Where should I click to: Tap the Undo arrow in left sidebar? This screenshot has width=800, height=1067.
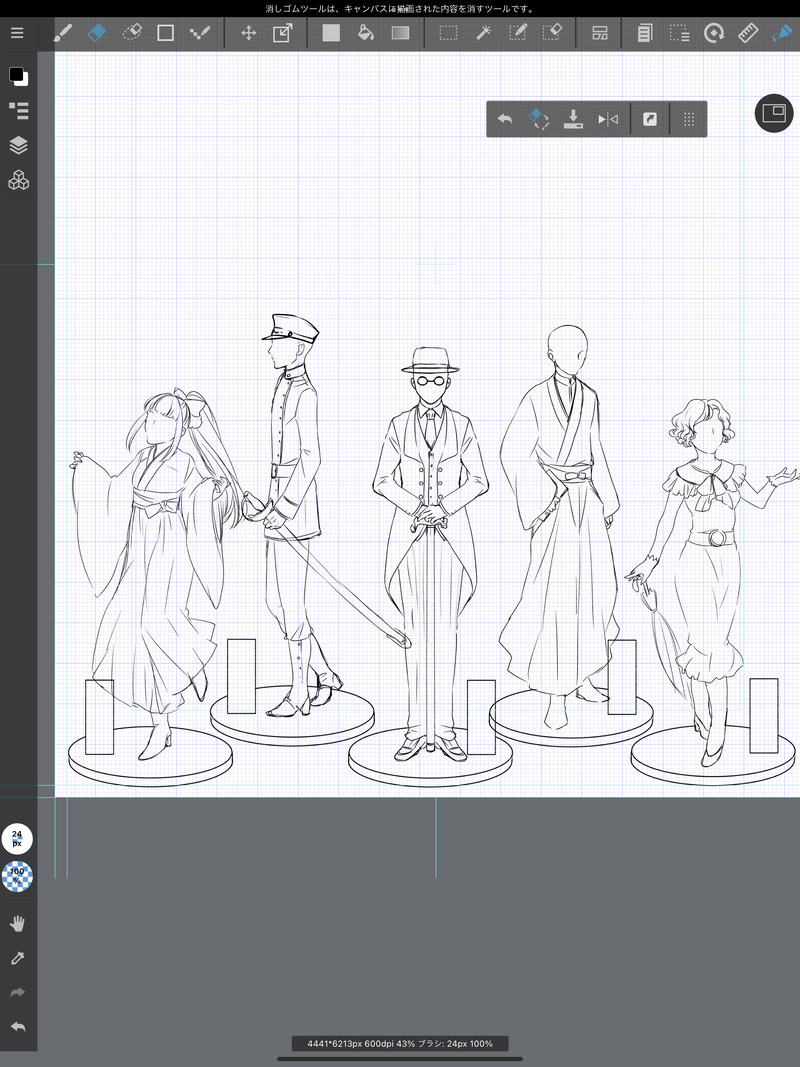click(18, 1027)
